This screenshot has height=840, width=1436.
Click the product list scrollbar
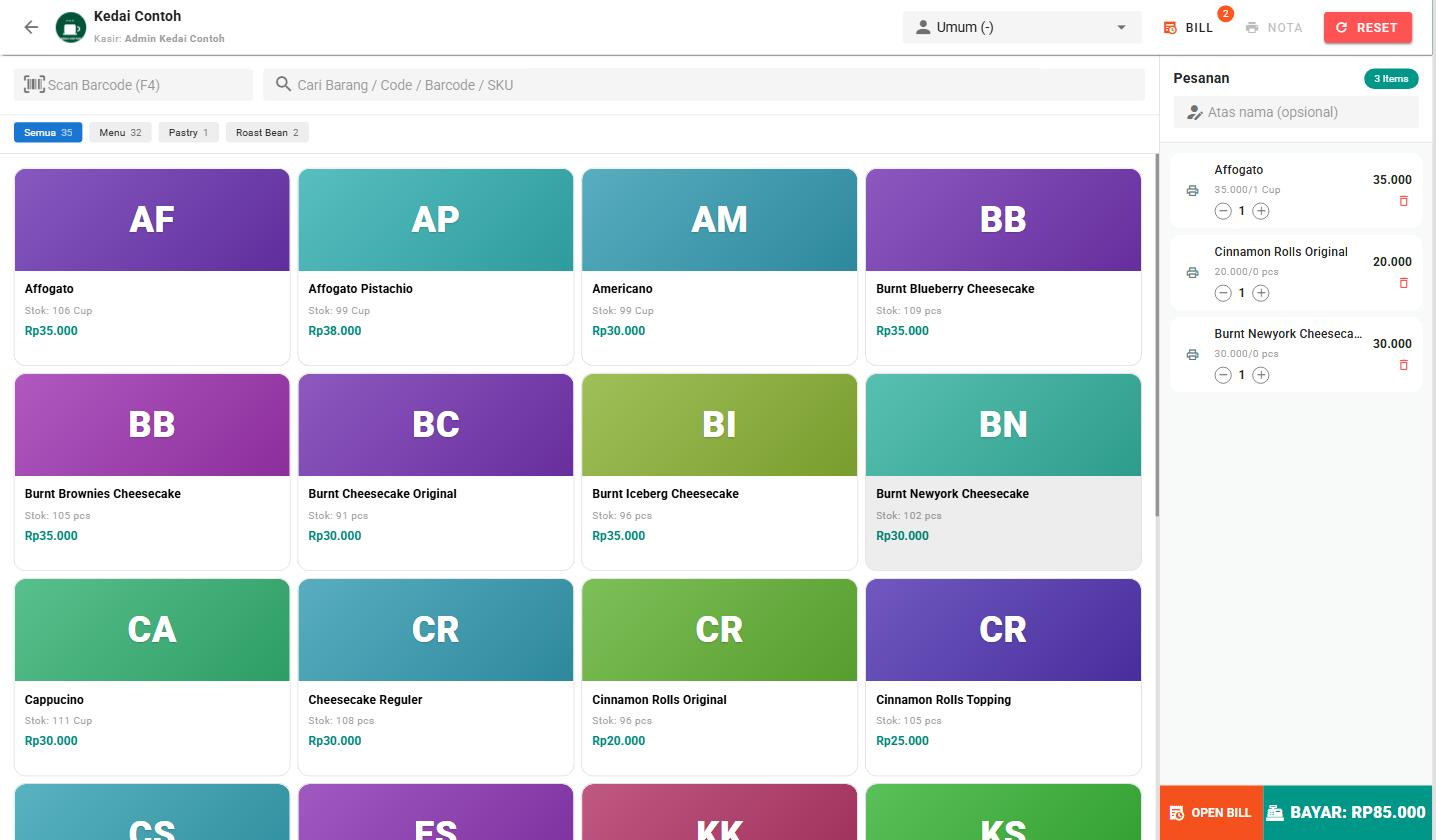click(x=1157, y=335)
